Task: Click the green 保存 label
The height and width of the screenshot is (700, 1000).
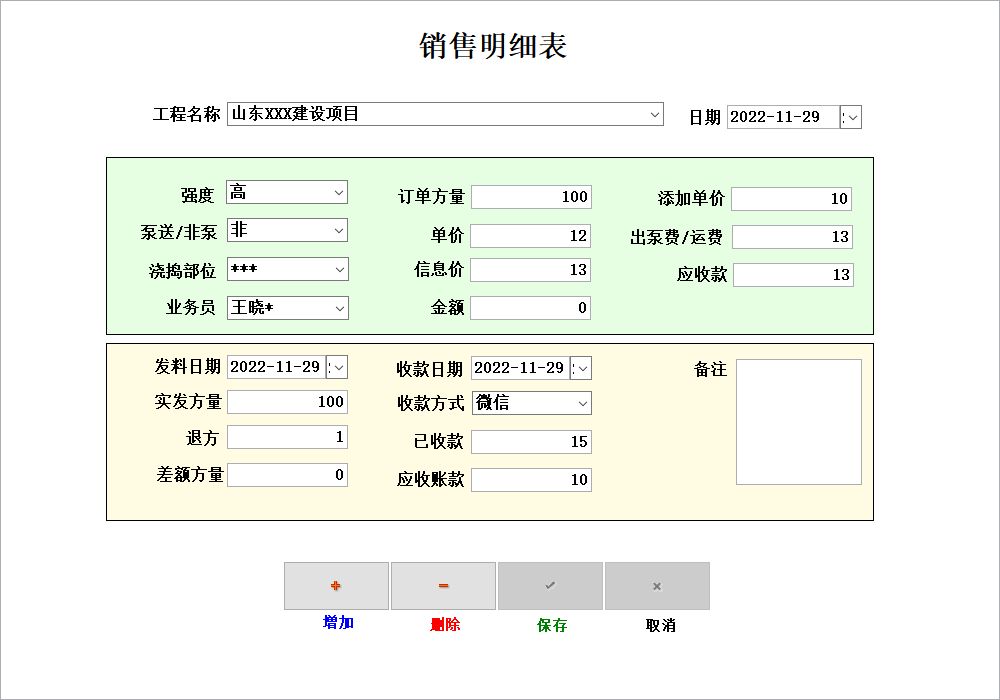Action: [552, 625]
